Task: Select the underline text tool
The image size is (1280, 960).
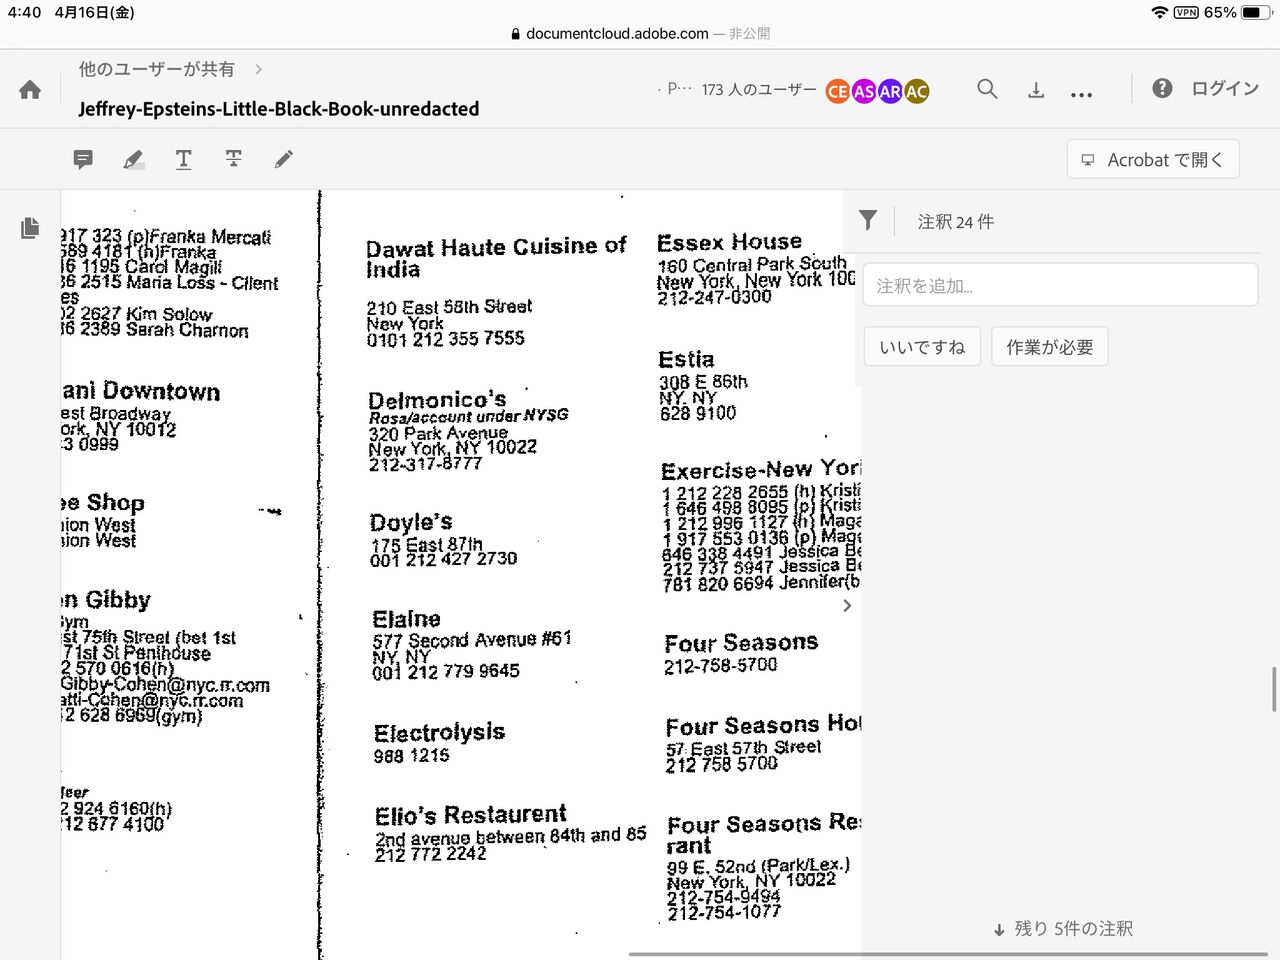Action: pos(183,159)
